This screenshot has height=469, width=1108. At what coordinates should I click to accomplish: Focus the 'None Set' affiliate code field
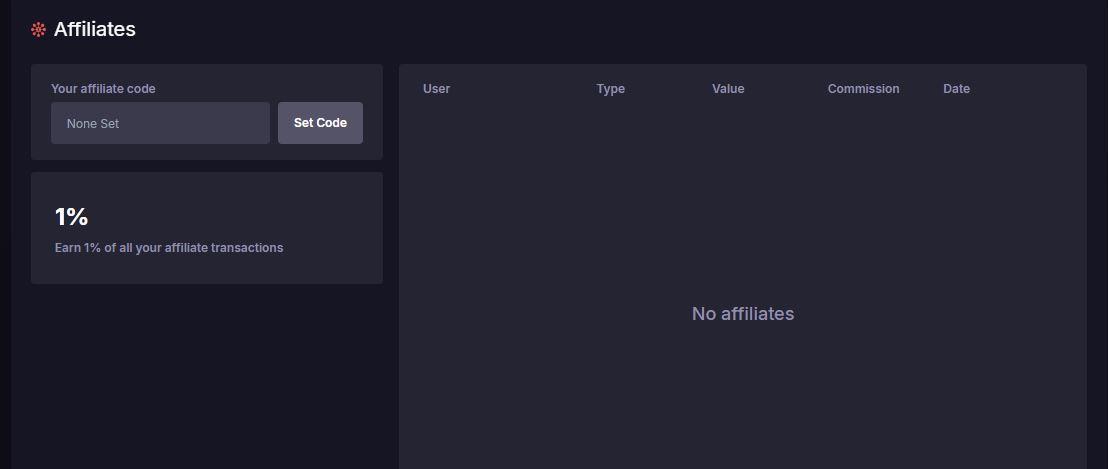(x=160, y=123)
